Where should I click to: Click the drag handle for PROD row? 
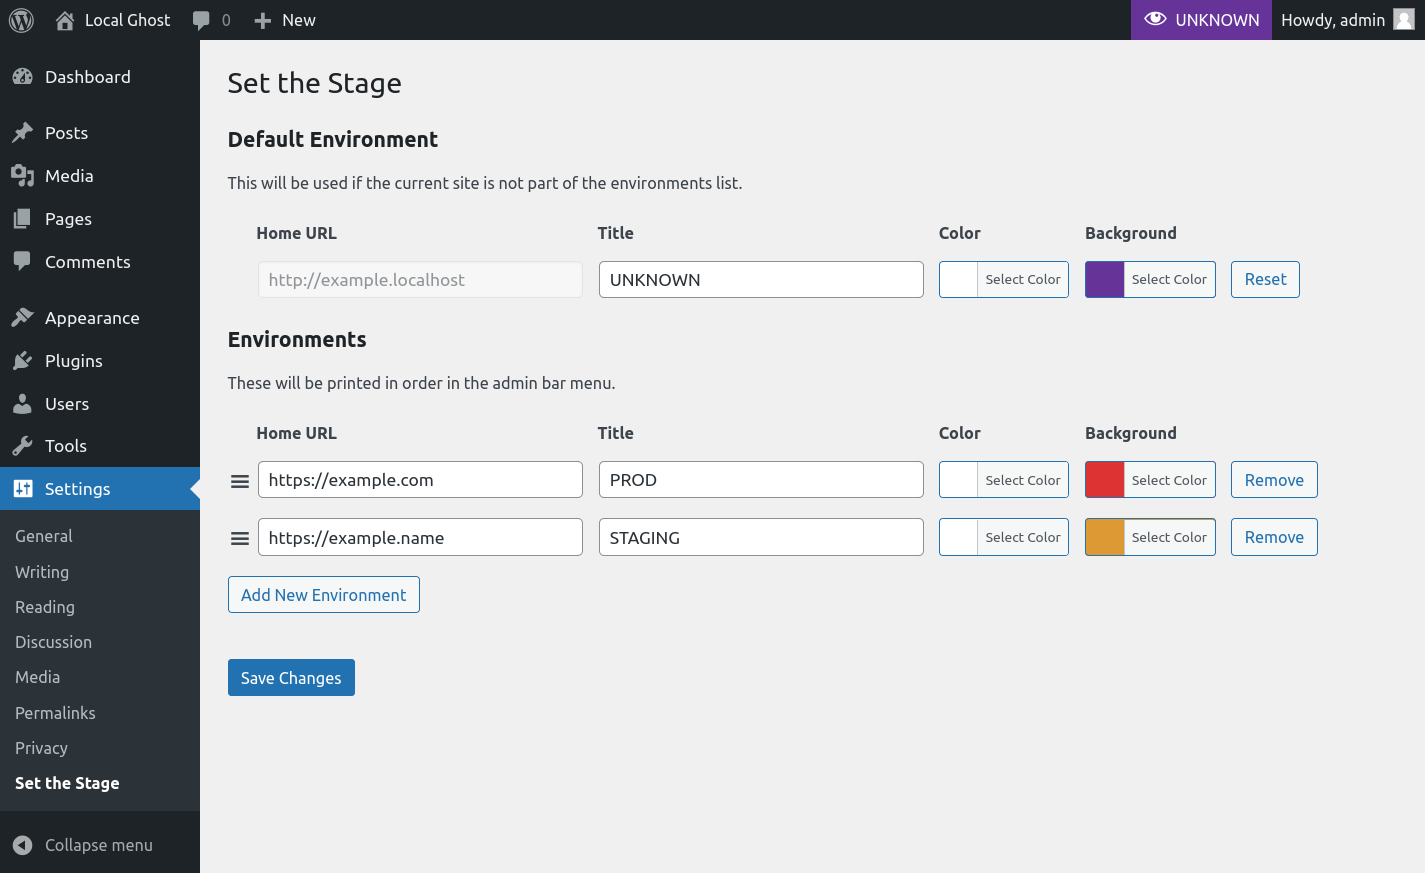click(240, 481)
